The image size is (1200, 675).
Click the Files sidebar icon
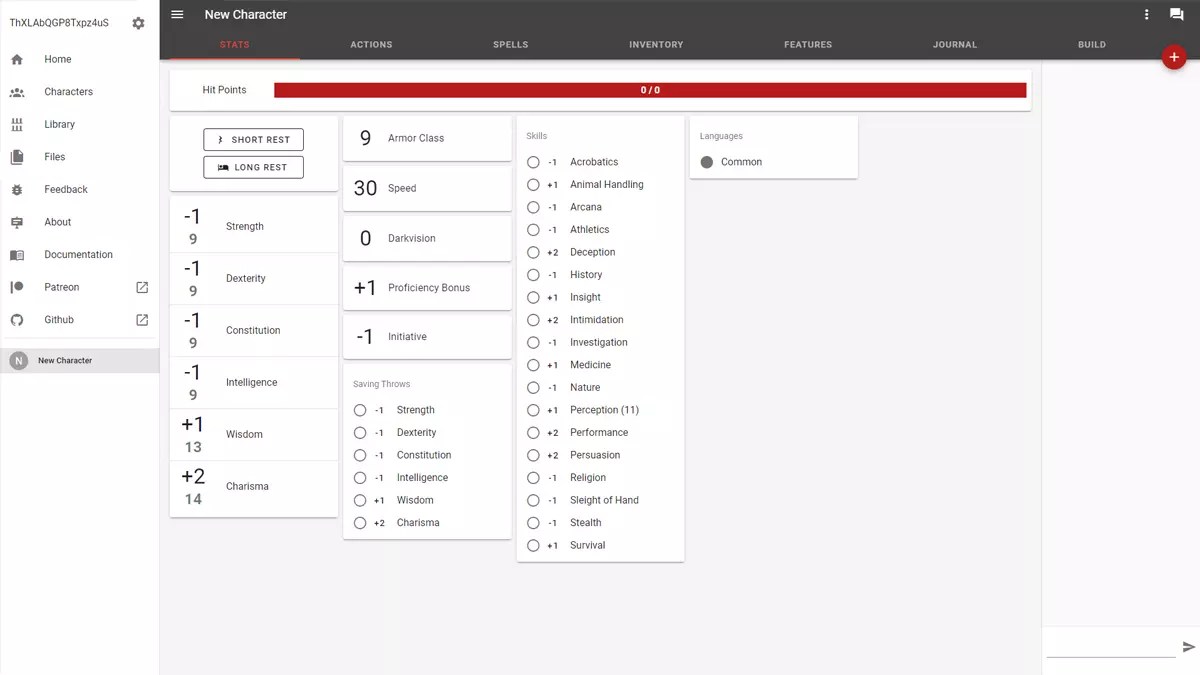[15, 156]
